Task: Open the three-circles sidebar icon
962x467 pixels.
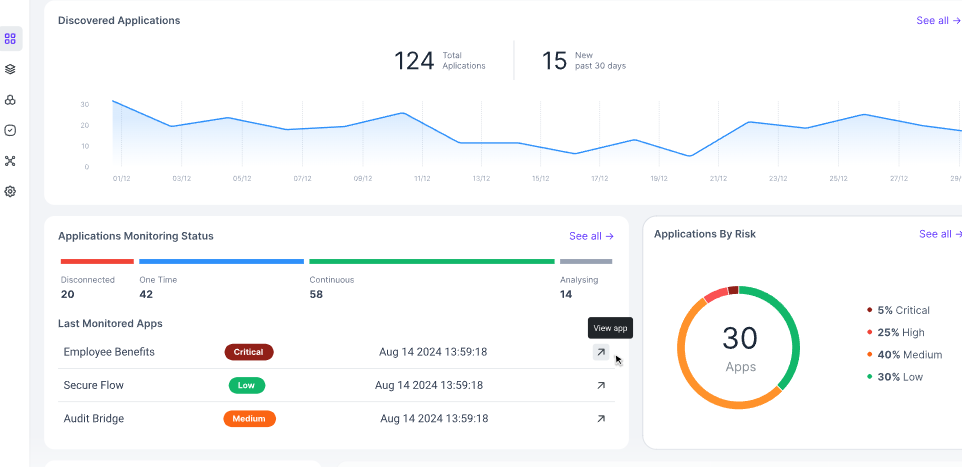Action: (10, 100)
